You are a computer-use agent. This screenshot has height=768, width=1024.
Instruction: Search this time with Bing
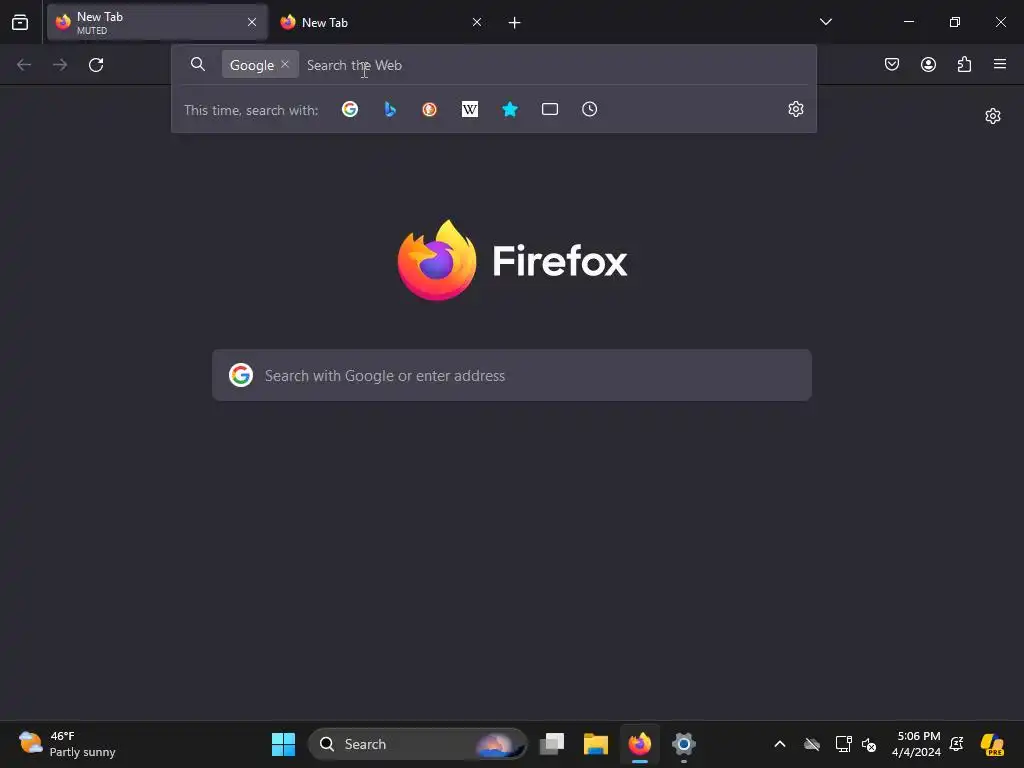[390, 109]
